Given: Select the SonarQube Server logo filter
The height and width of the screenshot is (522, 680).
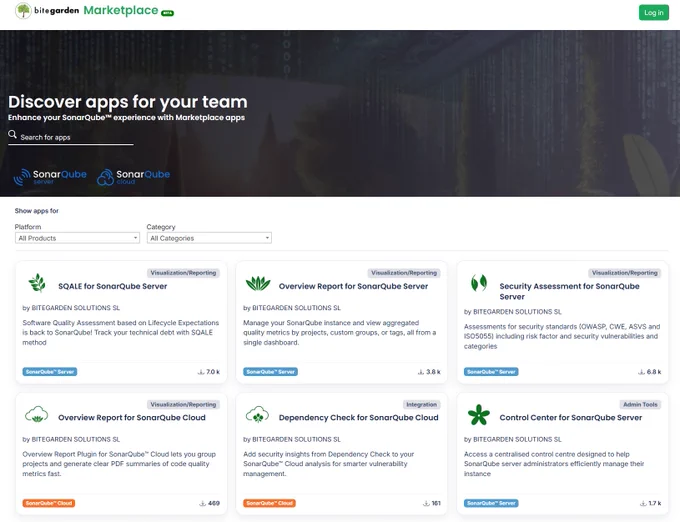Looking at the screenshot, I should [50, 176].
